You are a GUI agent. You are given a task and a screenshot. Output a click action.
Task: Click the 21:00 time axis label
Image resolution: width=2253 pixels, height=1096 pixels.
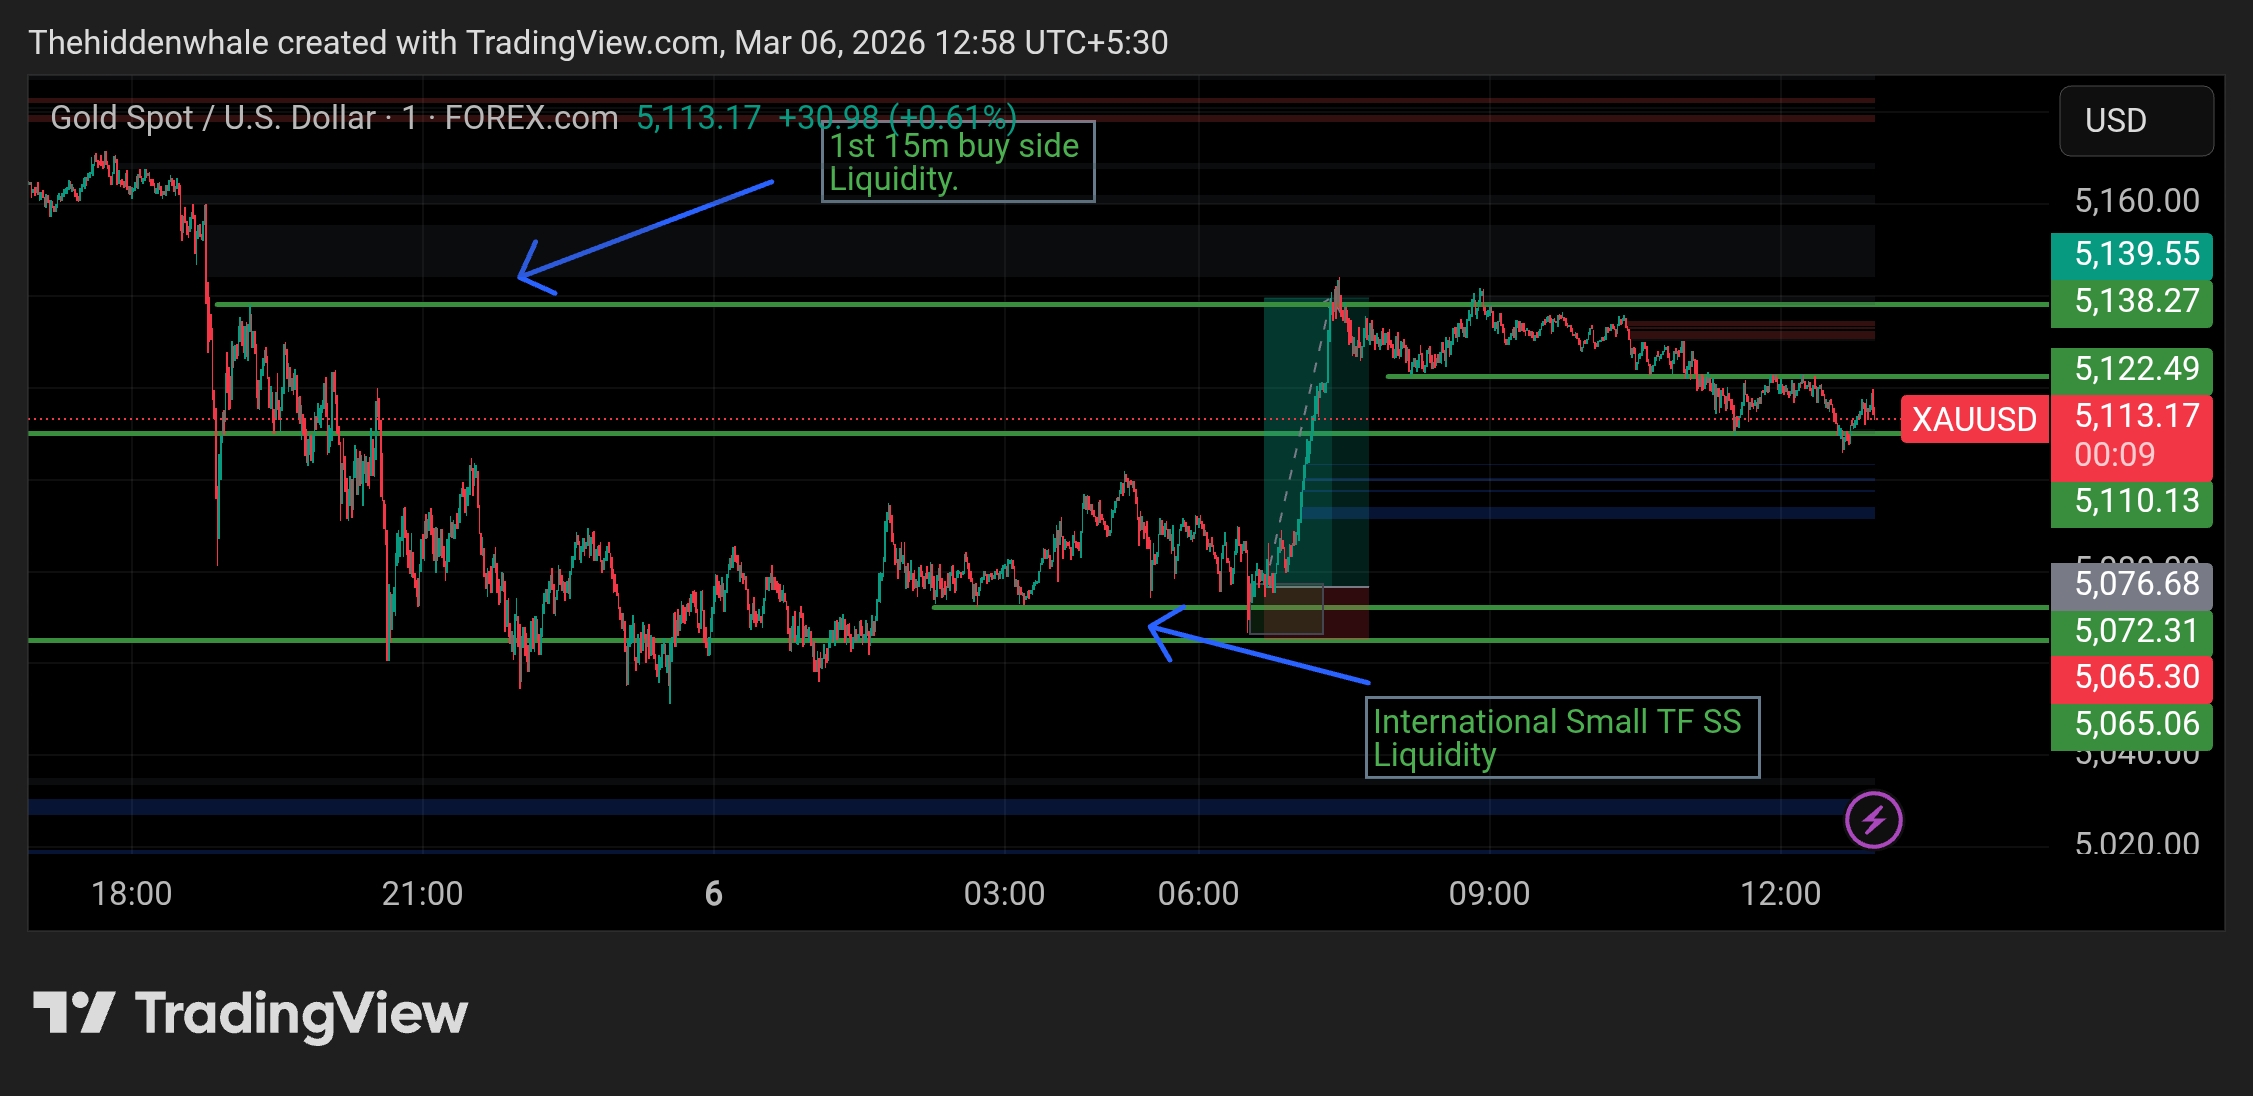click(422, 893)
